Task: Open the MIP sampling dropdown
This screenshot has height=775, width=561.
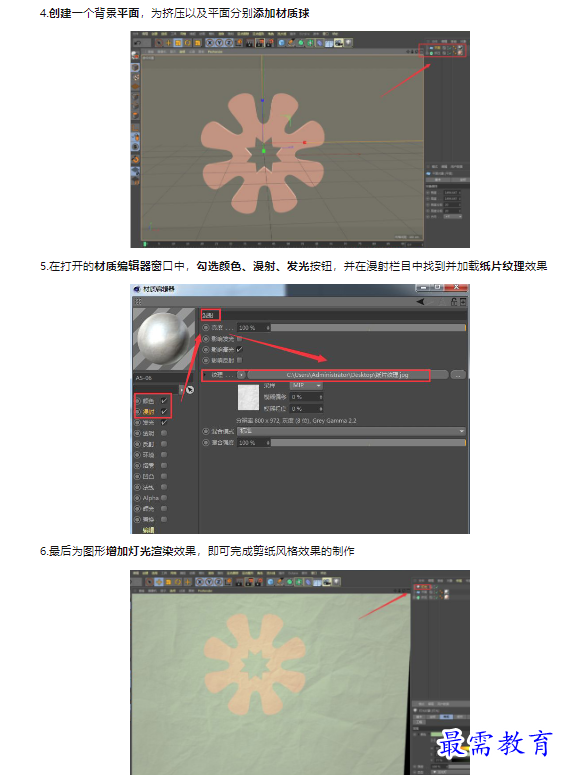Action: (x=306, y=385)
